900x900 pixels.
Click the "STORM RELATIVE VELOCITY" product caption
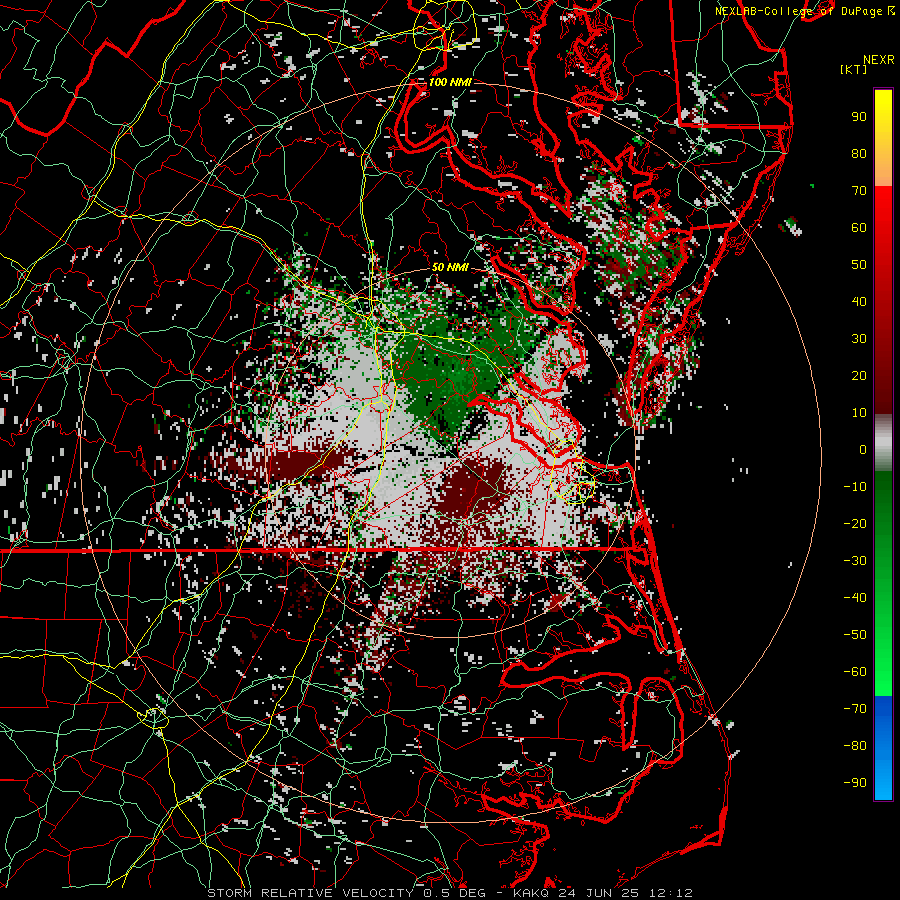coord(310,893)
